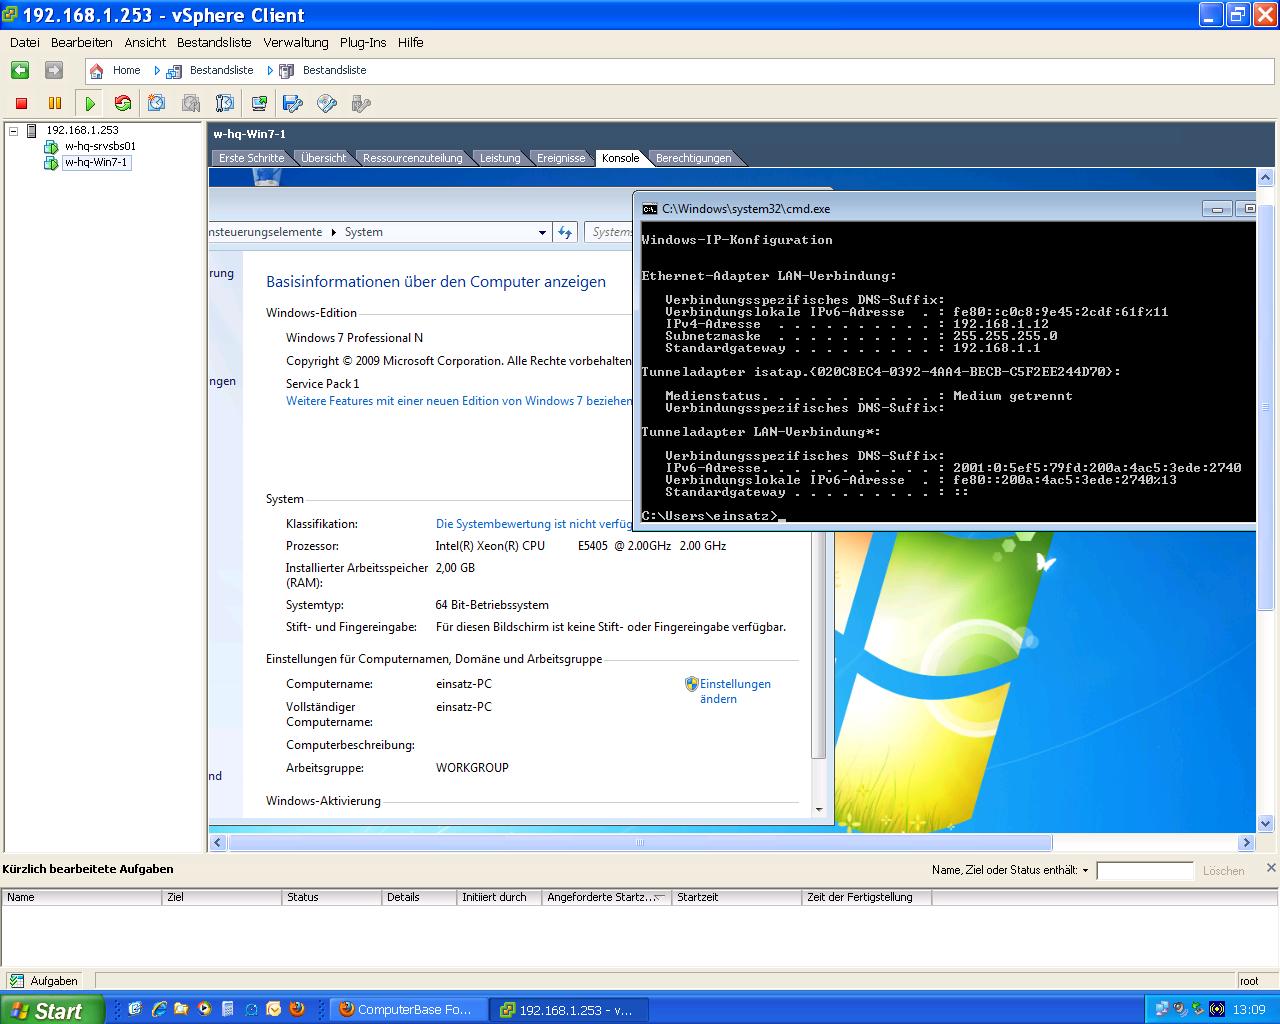Image resolution: width=1280 pixels, height=1024 pixels.
Task: Open the Ansicht menu
Action: click(145, 42)
